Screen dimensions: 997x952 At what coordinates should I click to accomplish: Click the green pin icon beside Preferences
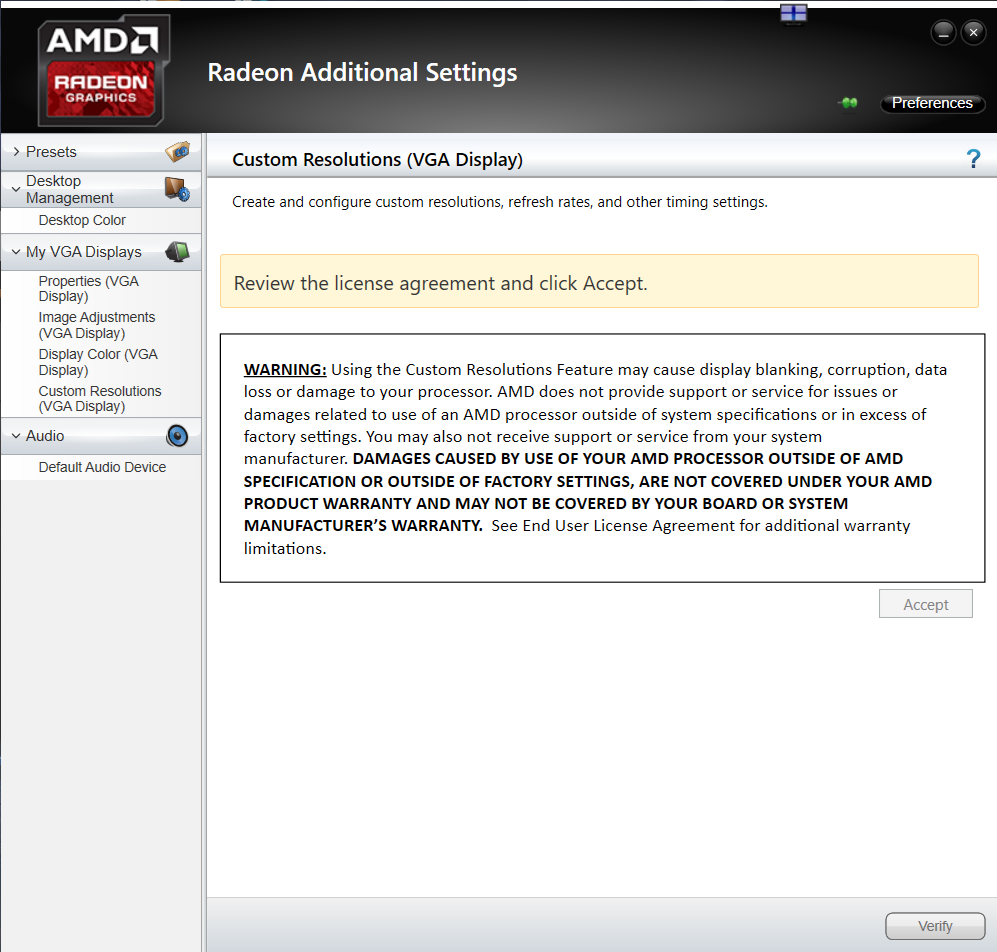848,102
